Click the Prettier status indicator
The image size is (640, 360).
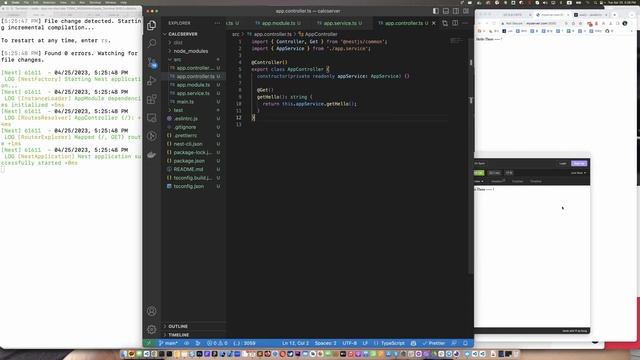click(x=434, y=343)
